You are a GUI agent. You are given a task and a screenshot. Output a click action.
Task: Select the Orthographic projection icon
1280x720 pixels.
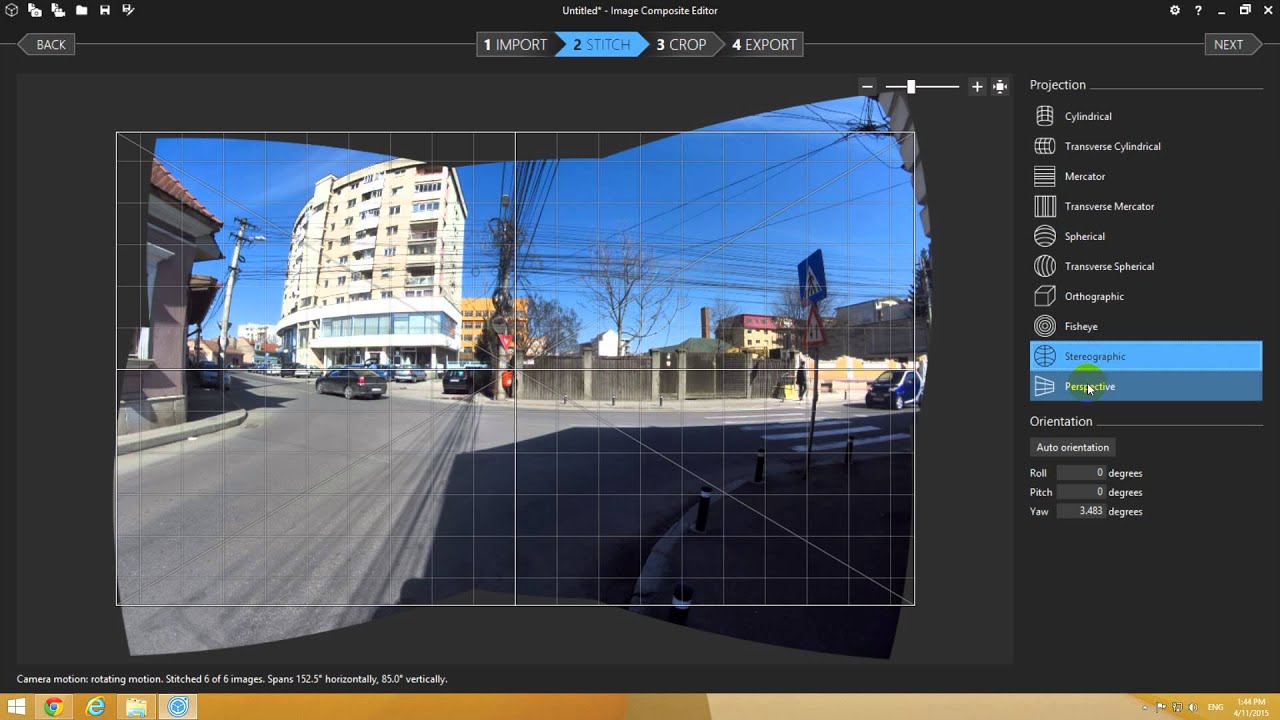[1045, 296]
